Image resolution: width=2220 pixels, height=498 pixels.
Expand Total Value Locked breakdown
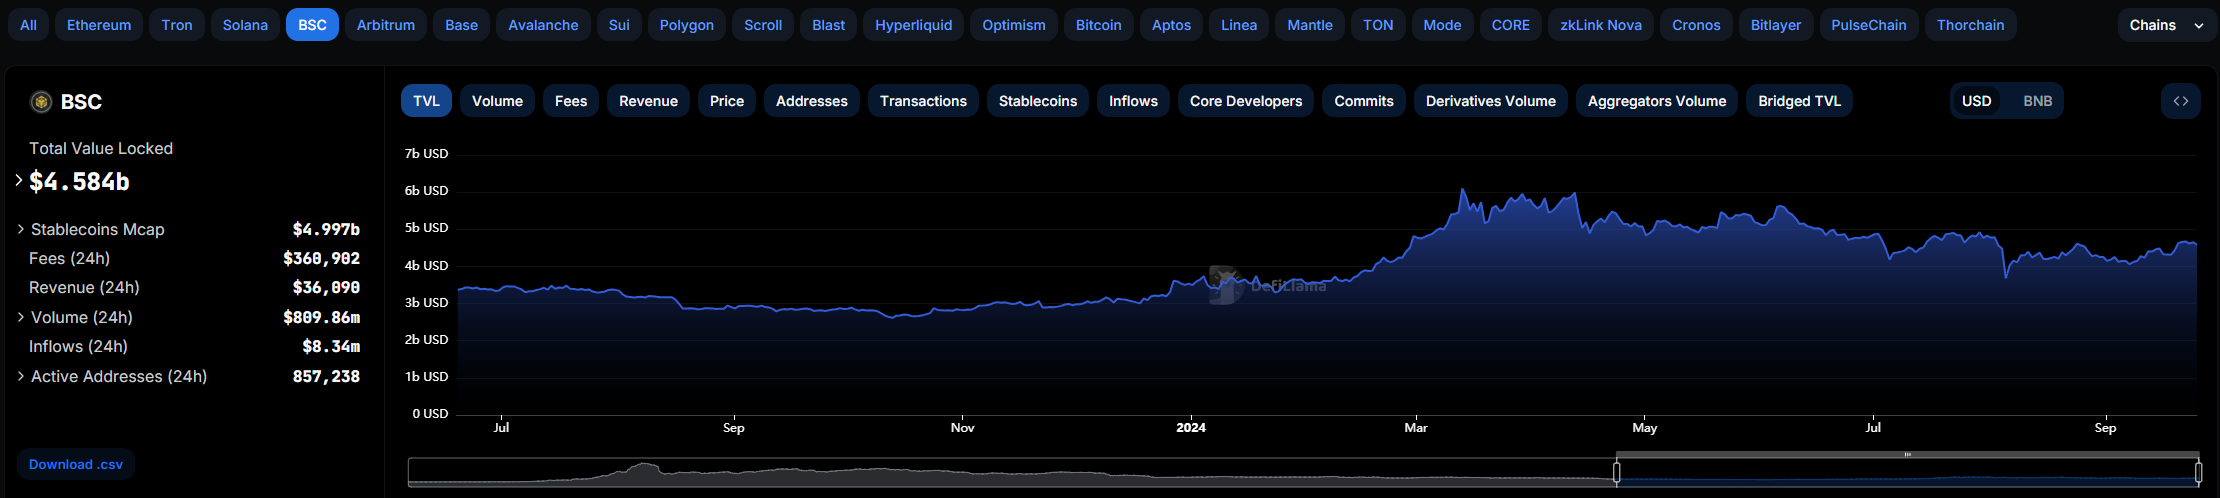[18, 181]
